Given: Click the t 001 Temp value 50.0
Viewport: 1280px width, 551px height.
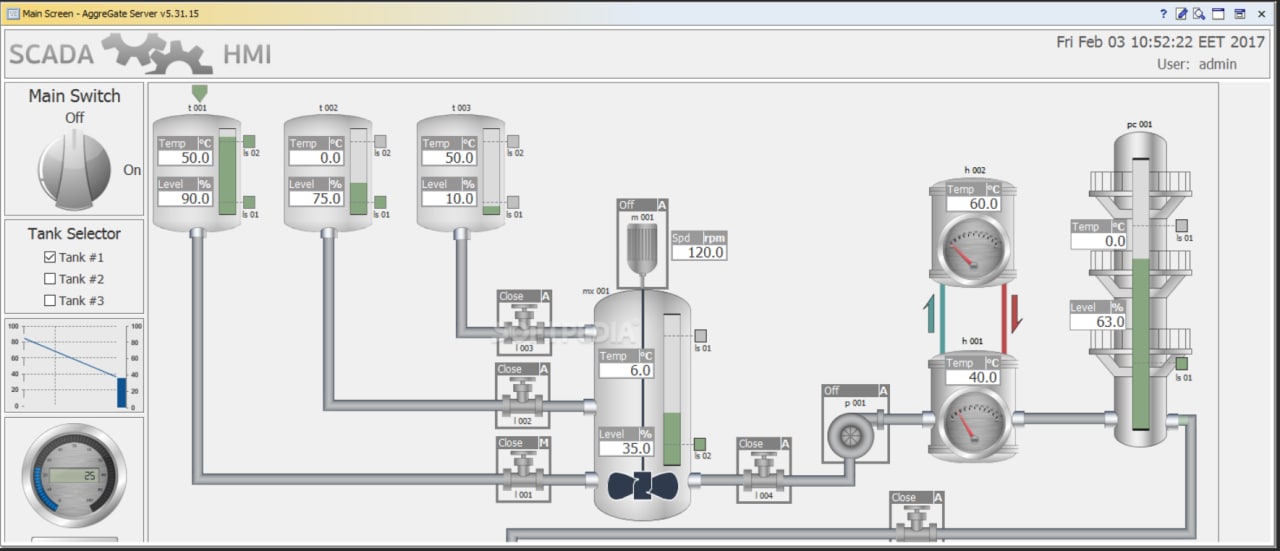Looking at the screenshot, I should tap(185, 158).
